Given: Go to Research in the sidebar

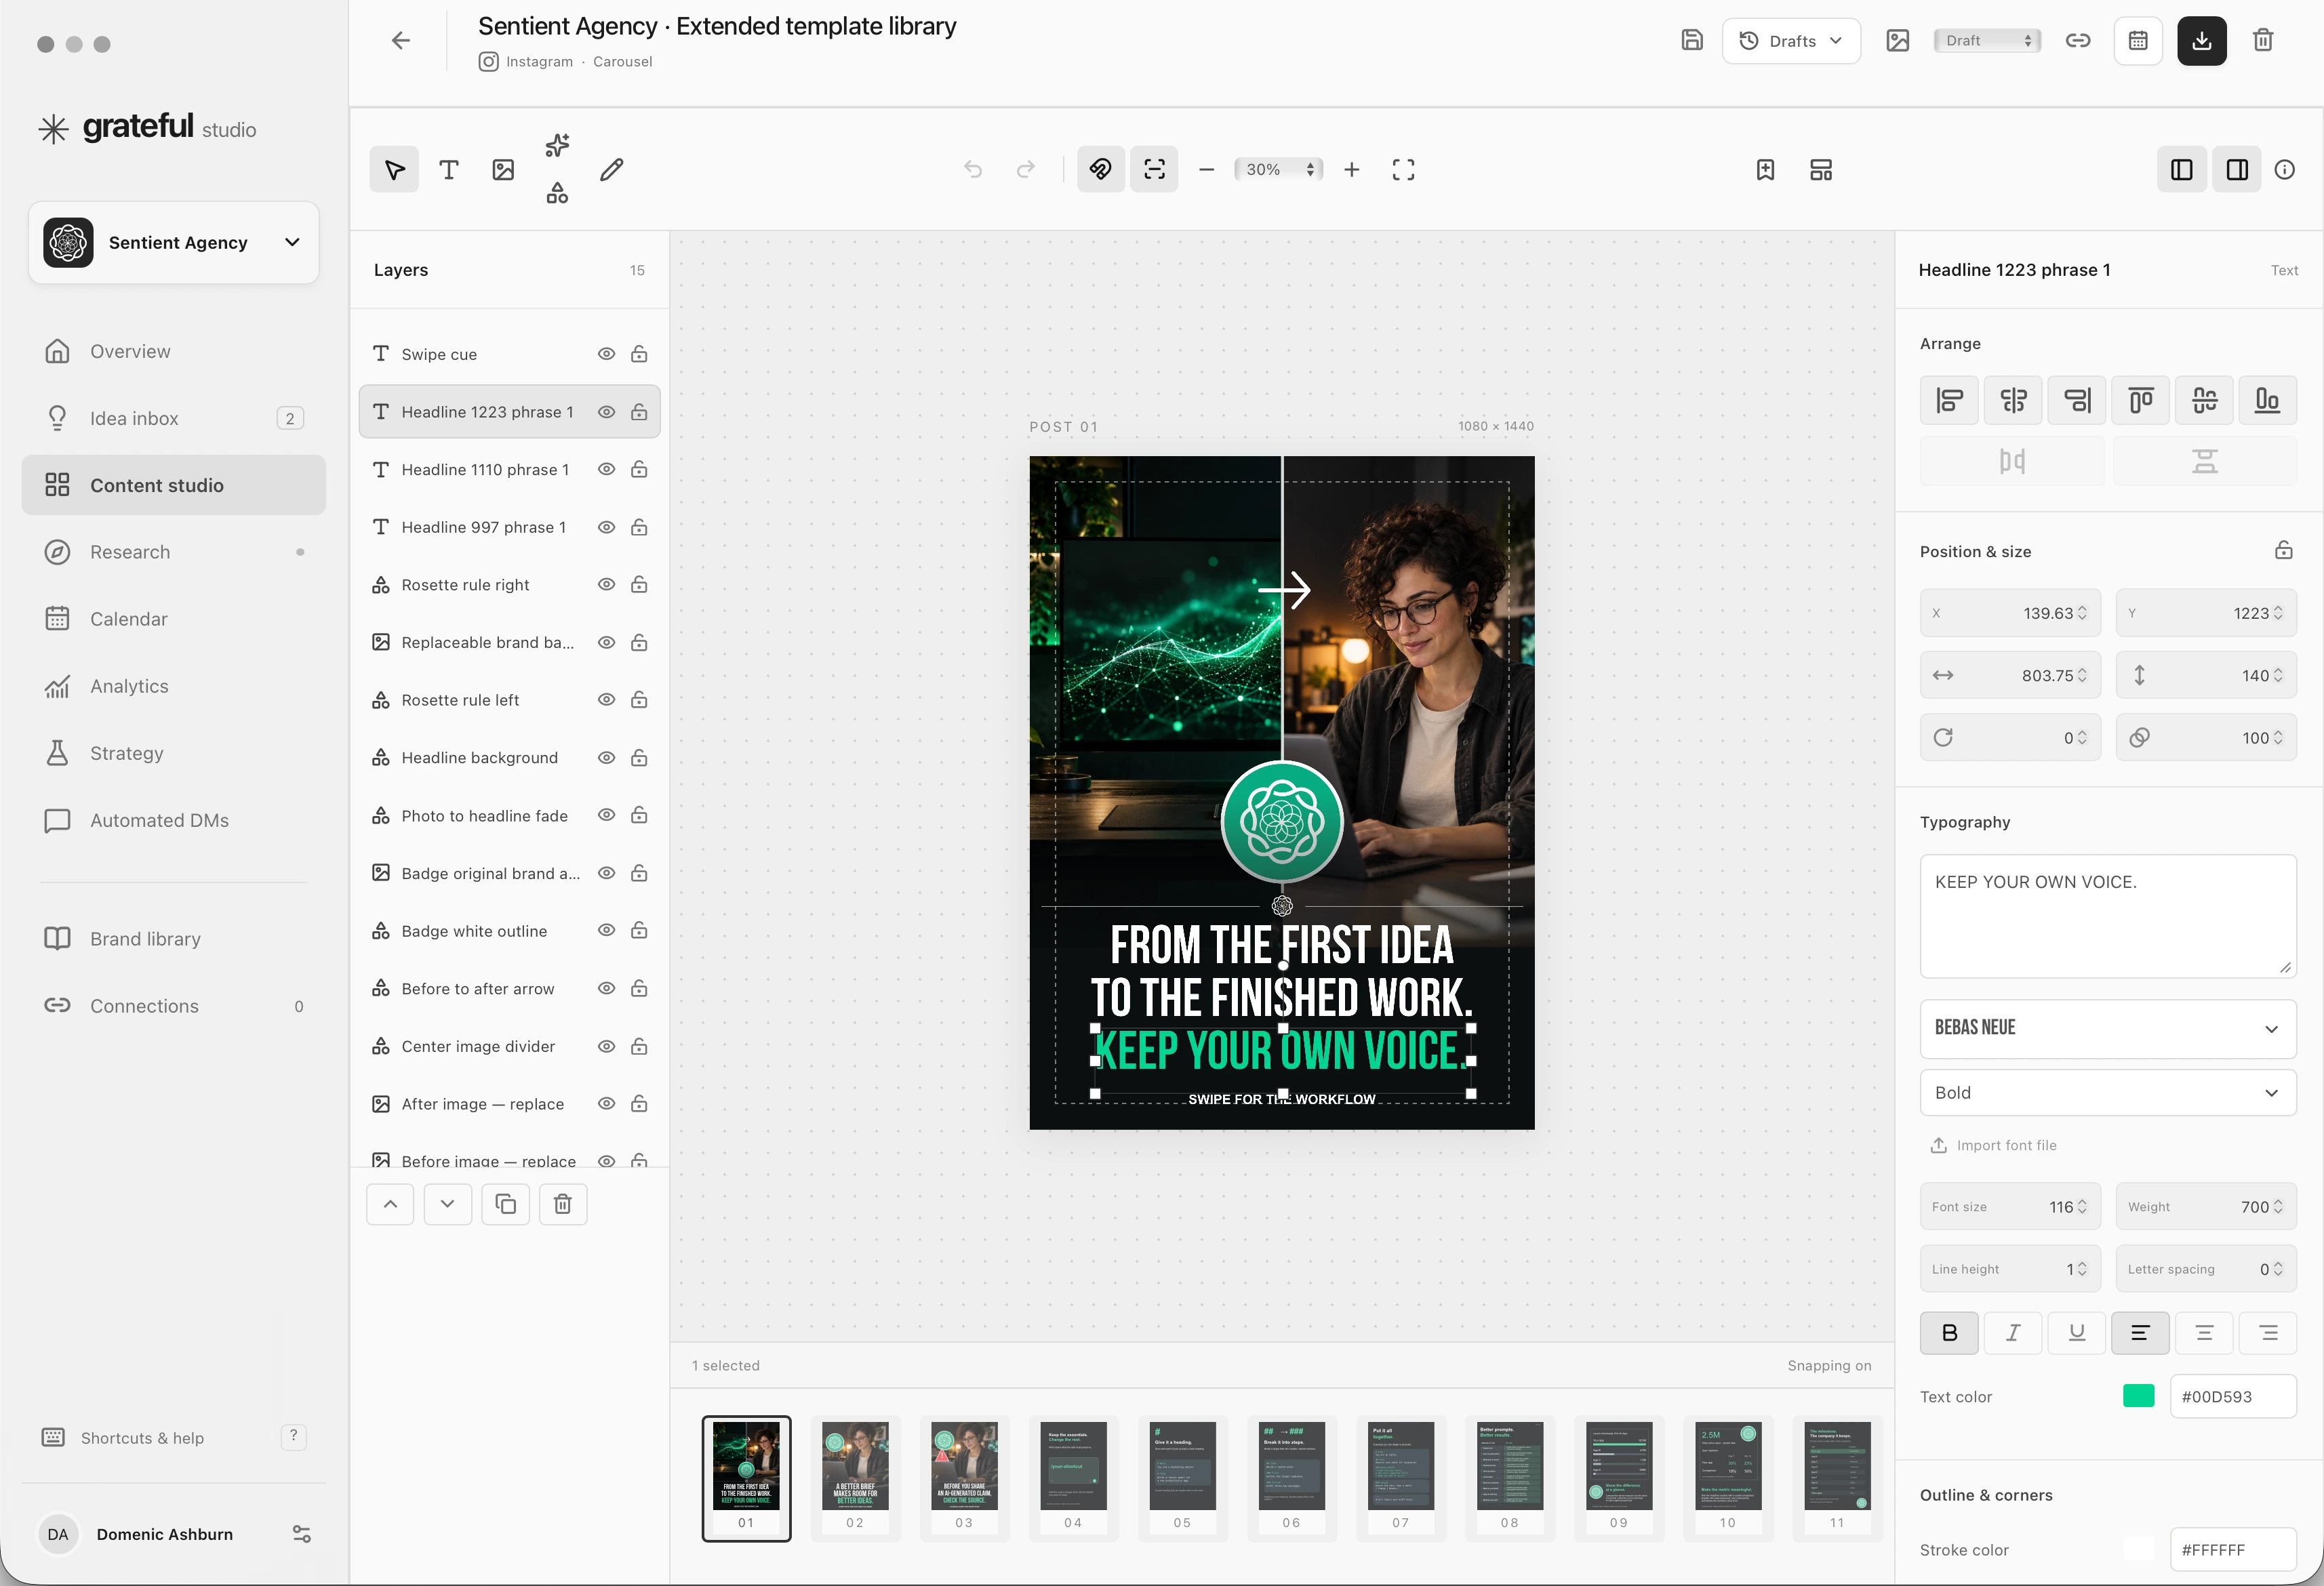Looking at the screenshot, I should pyautogui.click(x=174, y=552).
